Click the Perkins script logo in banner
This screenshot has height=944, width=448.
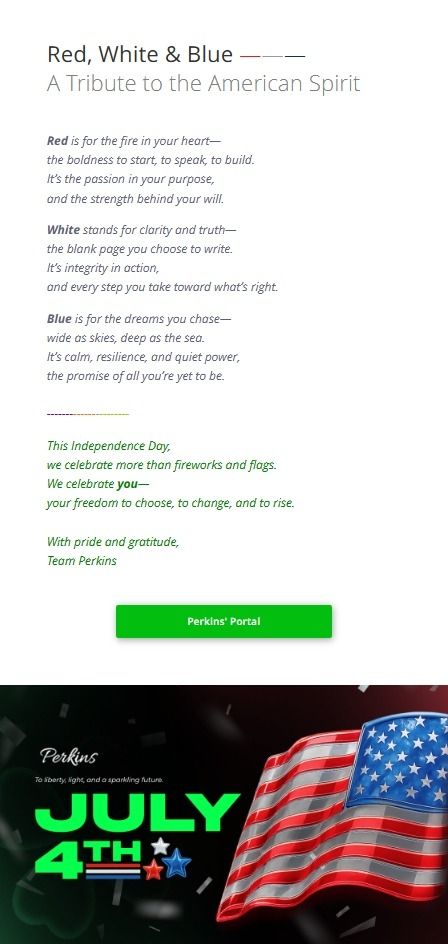(x=68, y=756)
